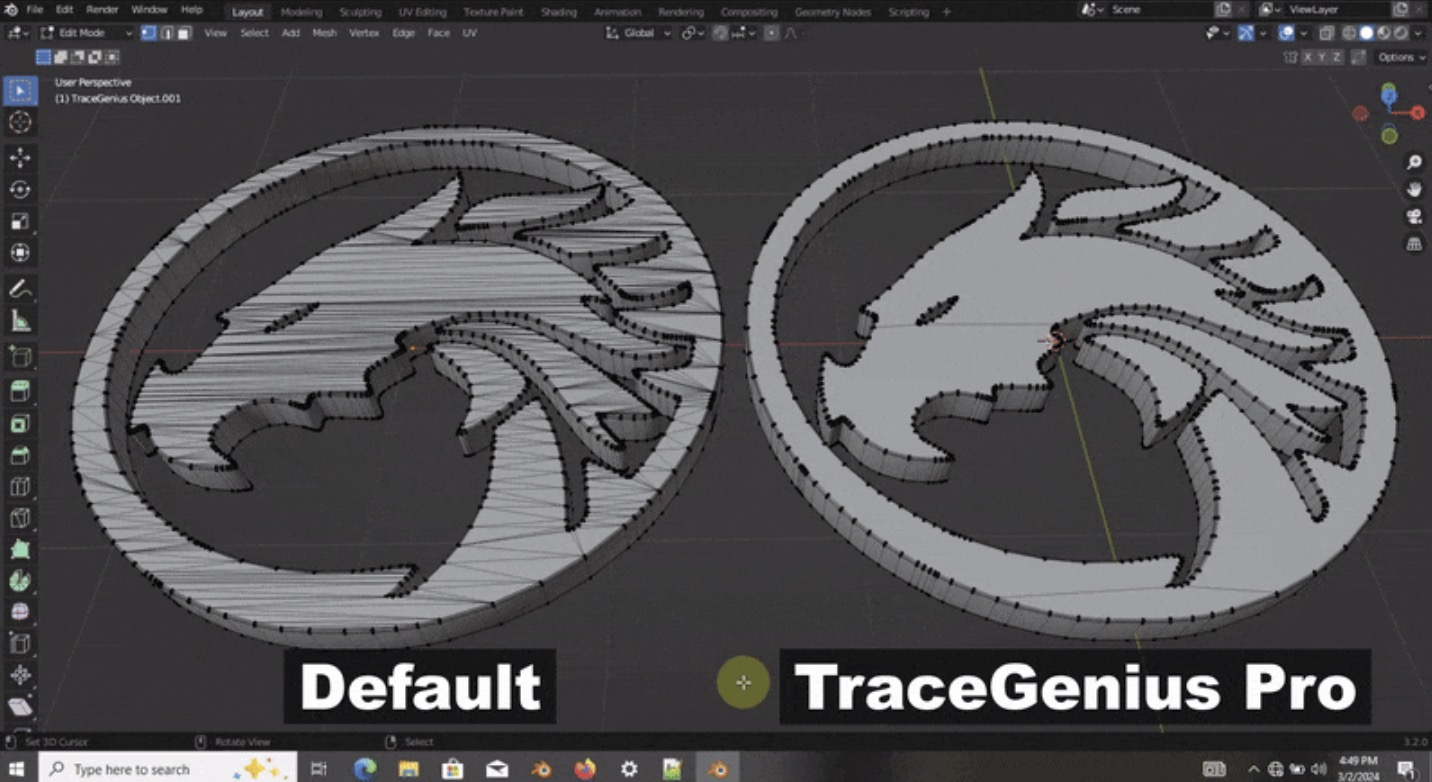This screenshot has height=782, width=1432.
Task: Select the Spin tool
Action: [19, 581]
